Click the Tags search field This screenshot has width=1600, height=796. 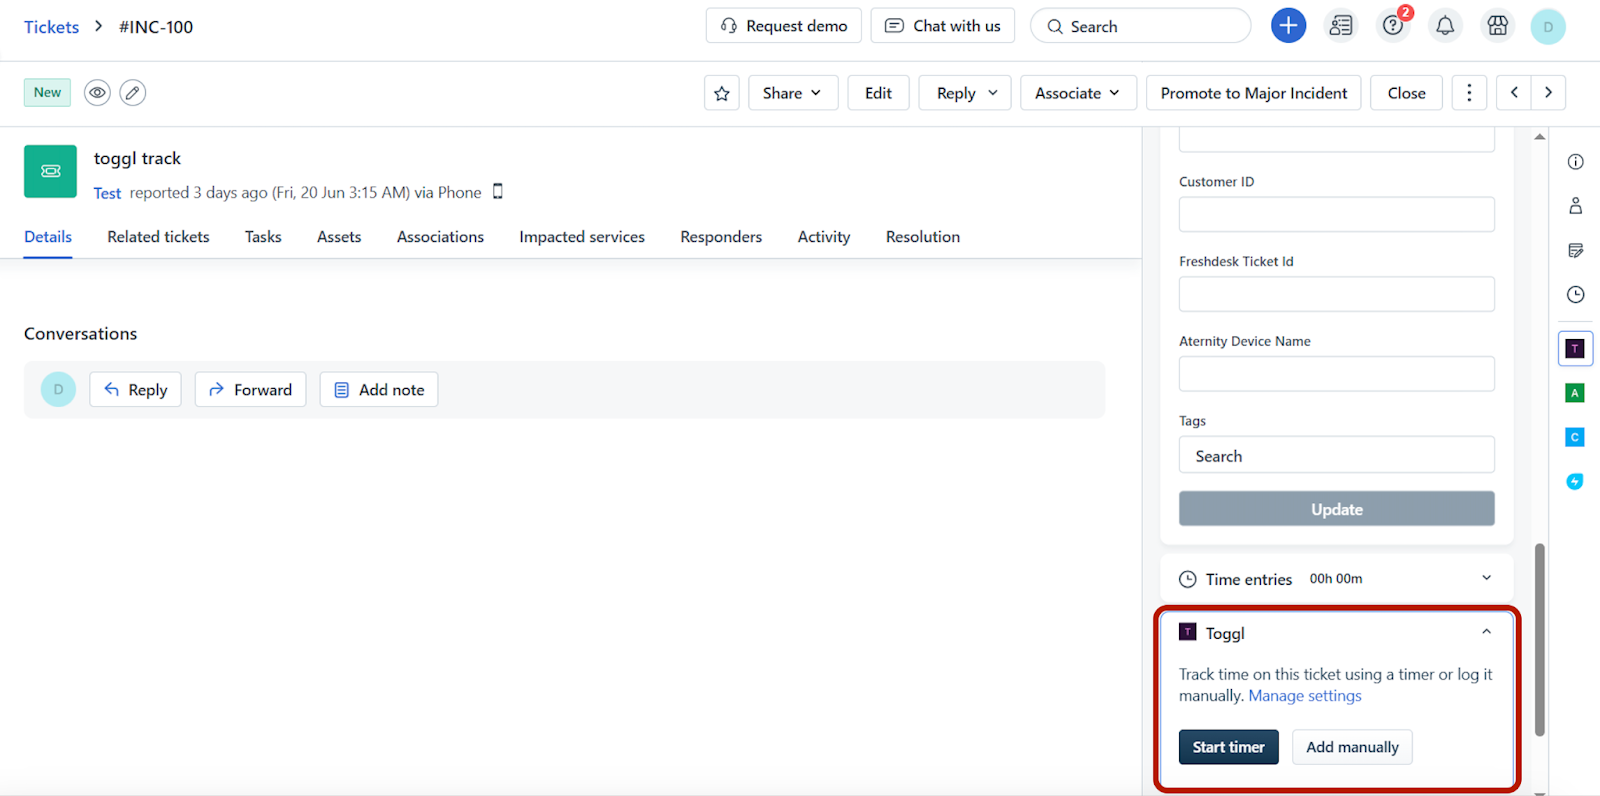click(1337, 455)
